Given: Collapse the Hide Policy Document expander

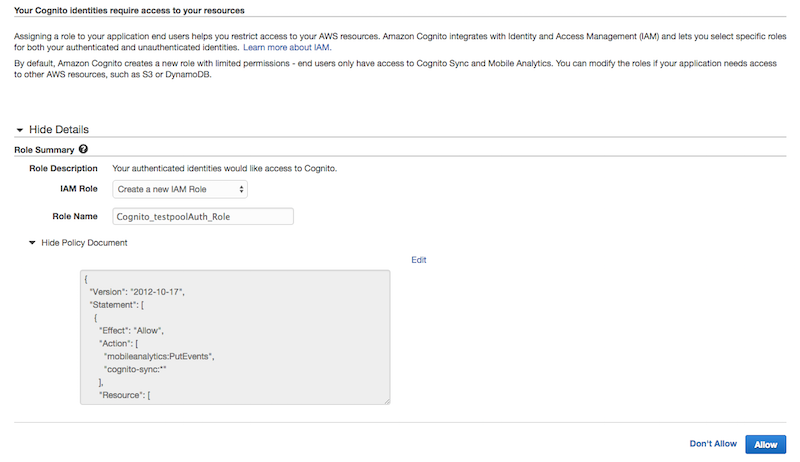Looking at the screenshot, I should tap(78, 243).
